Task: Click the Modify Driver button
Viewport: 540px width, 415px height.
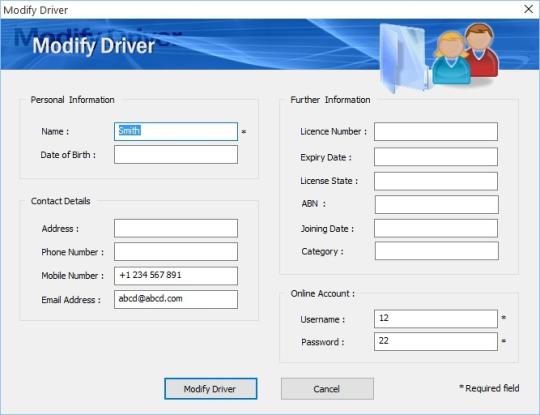Action: (x=210, y=389)
